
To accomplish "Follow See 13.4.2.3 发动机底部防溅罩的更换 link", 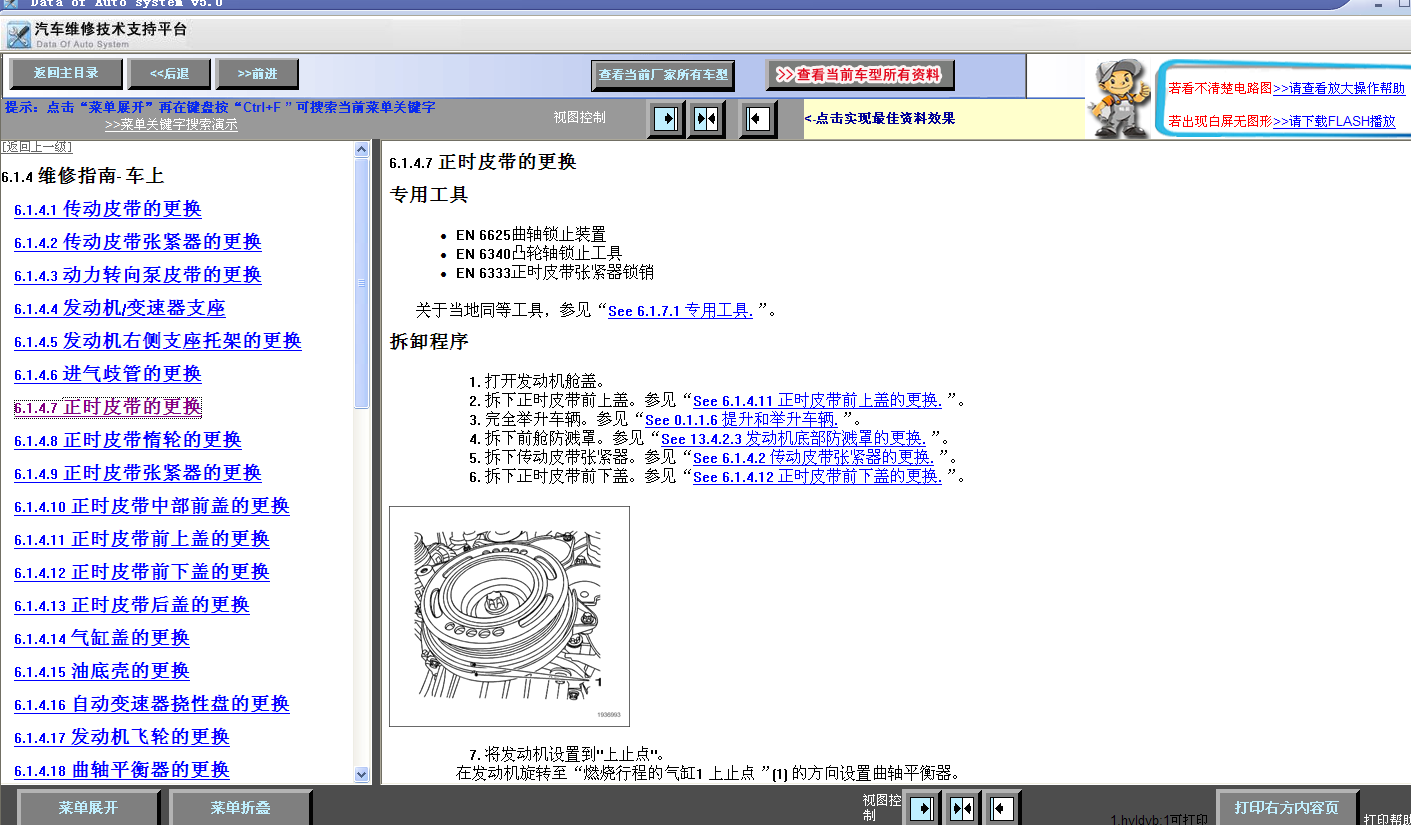I will pyautogui.click(x=794, y=439).
